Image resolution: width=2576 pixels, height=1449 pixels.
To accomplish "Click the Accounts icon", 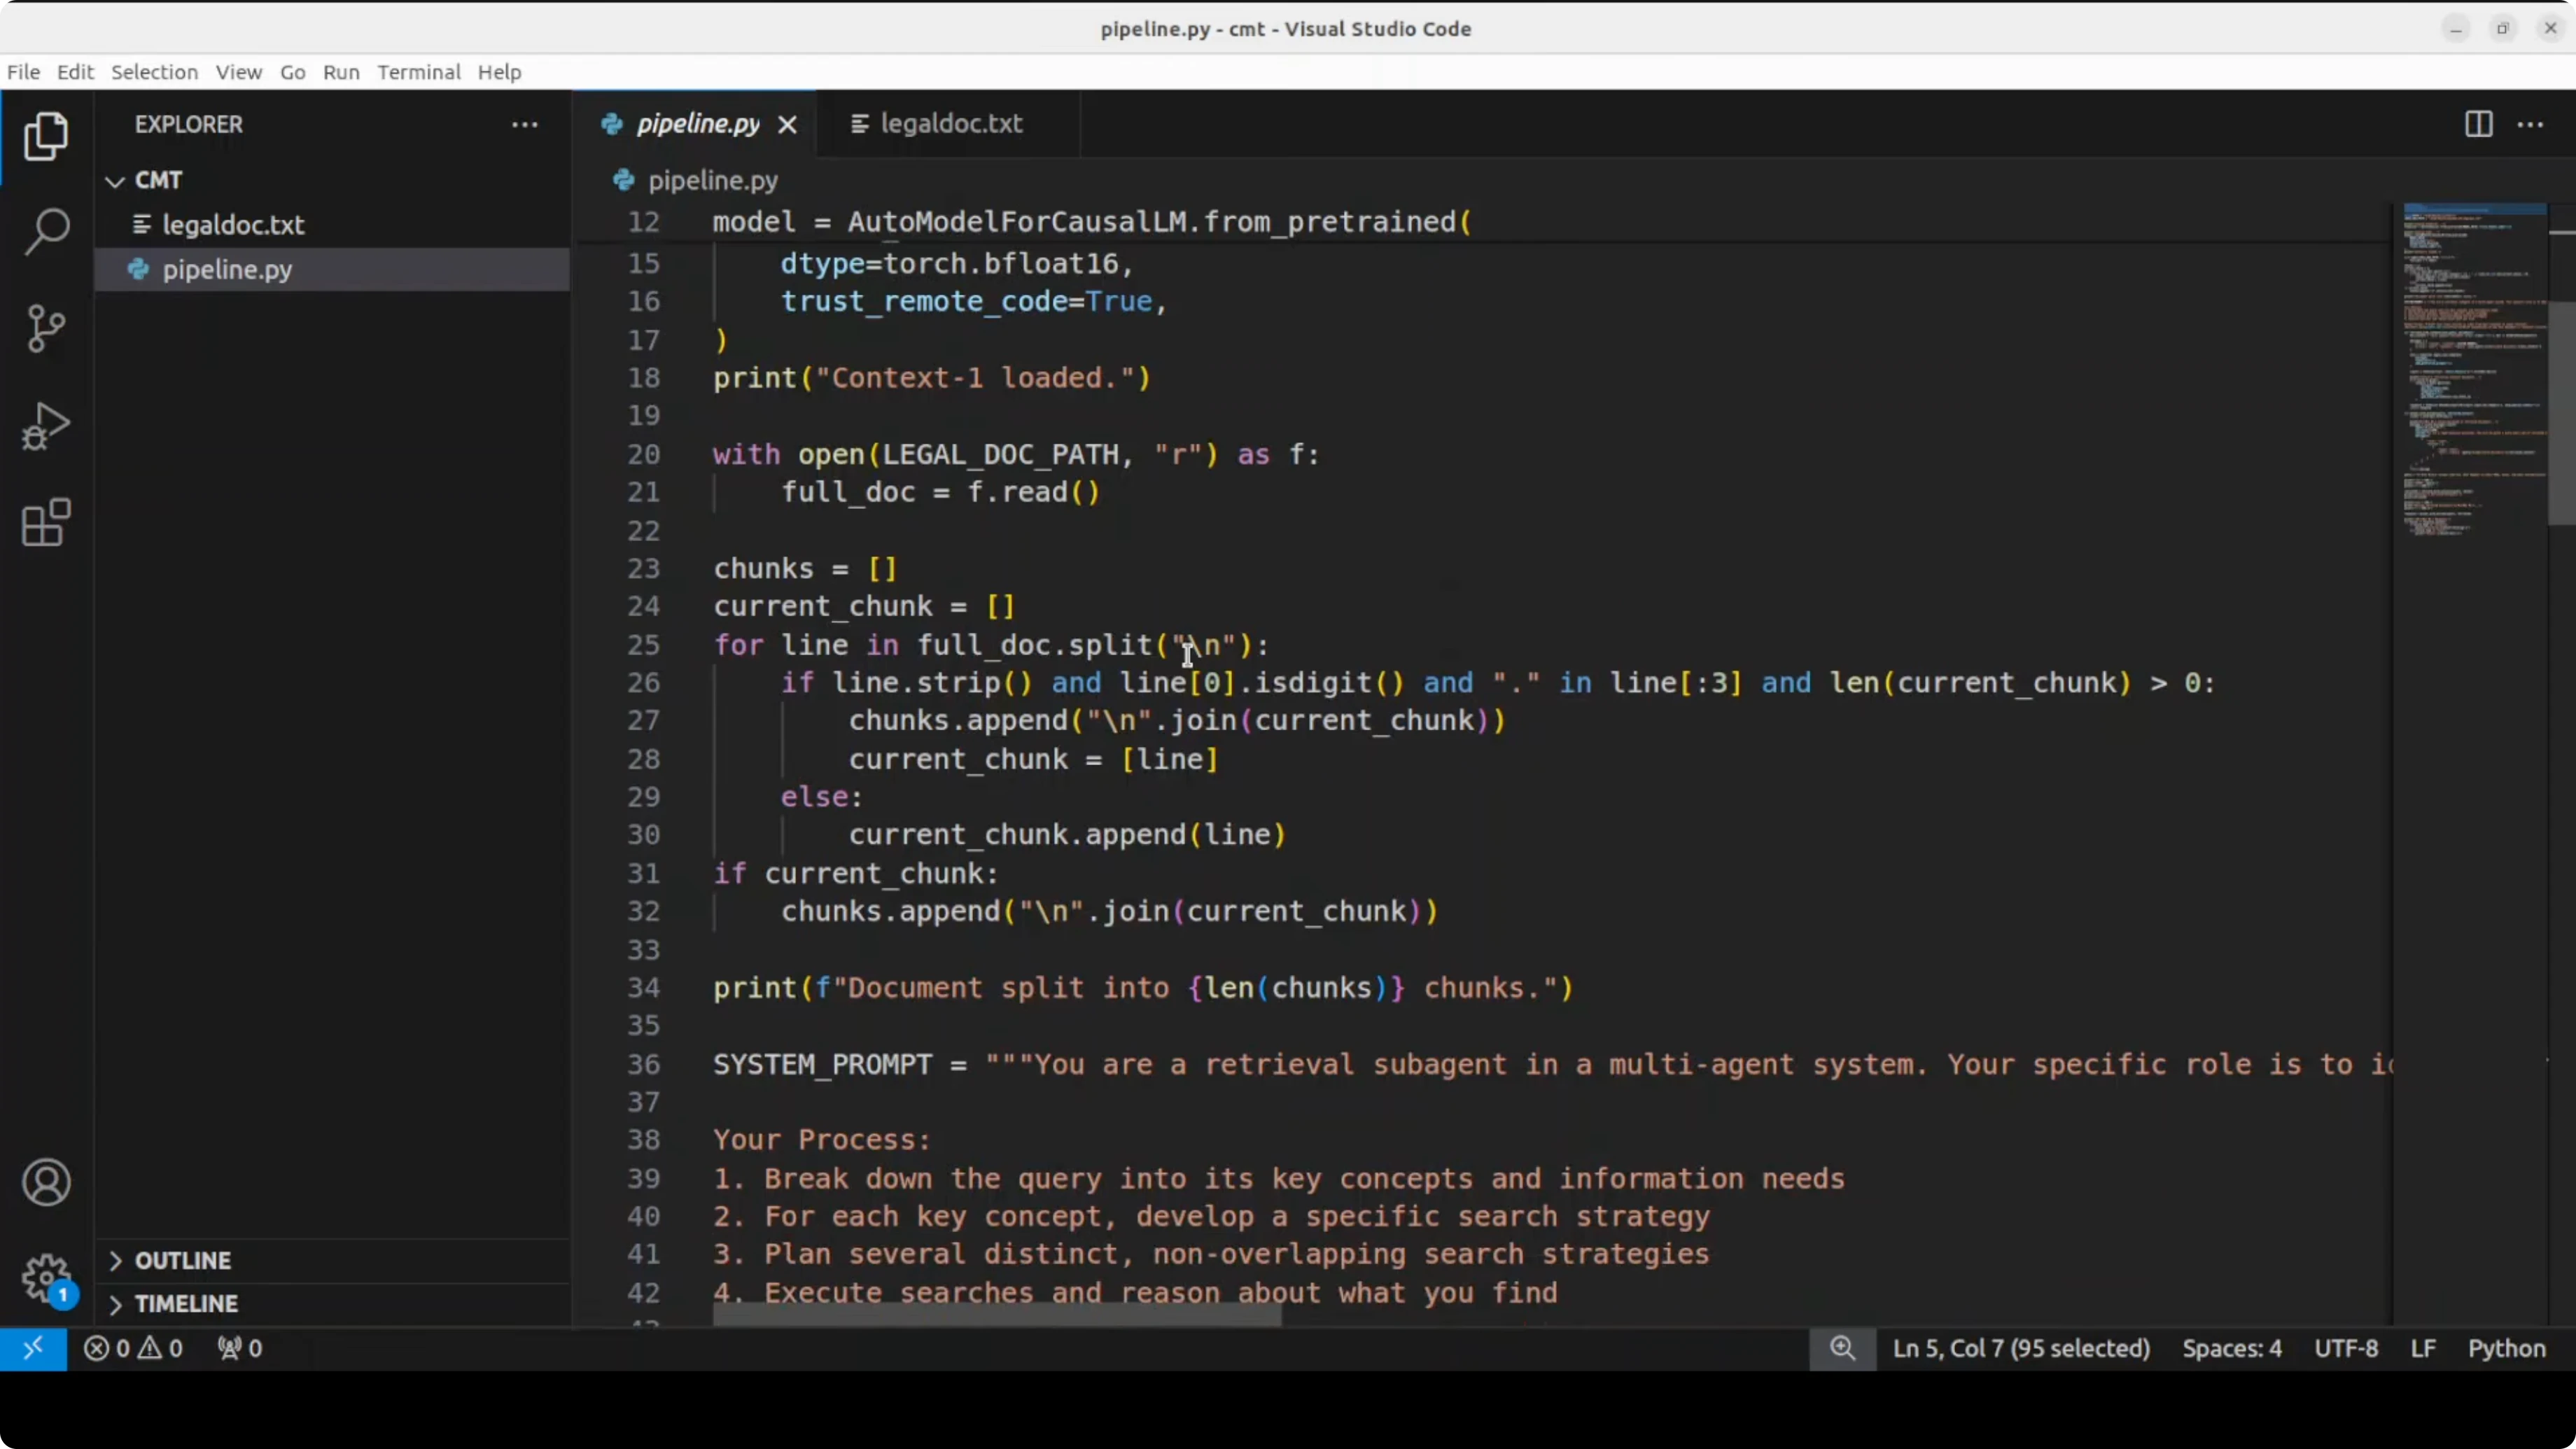I will click(46, 1183).
